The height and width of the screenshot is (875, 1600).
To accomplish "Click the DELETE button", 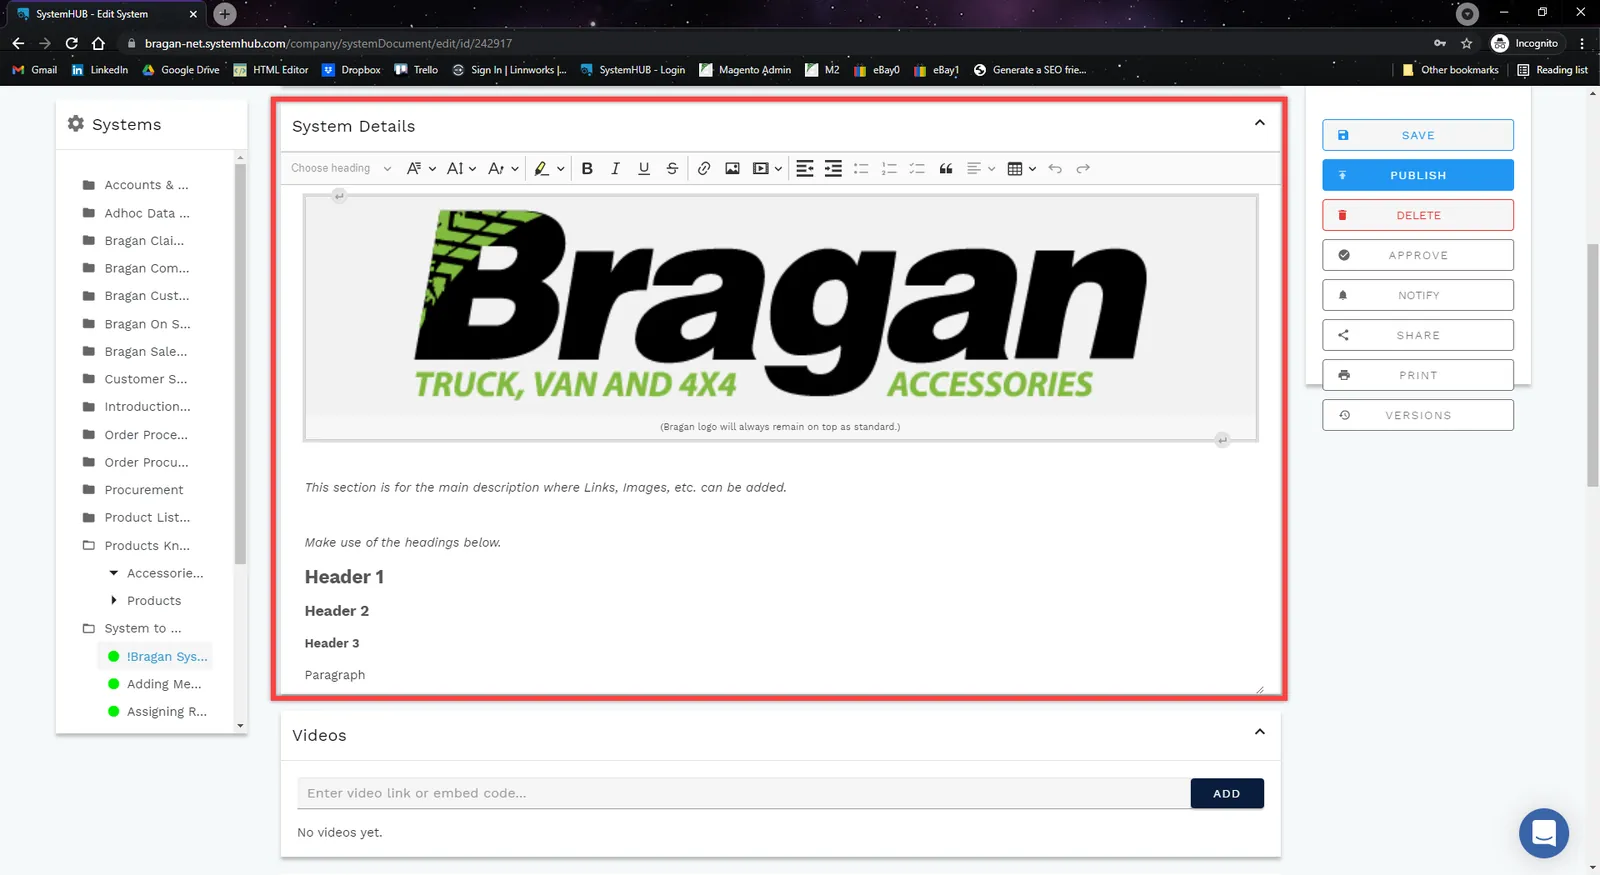I will 1418,215.
